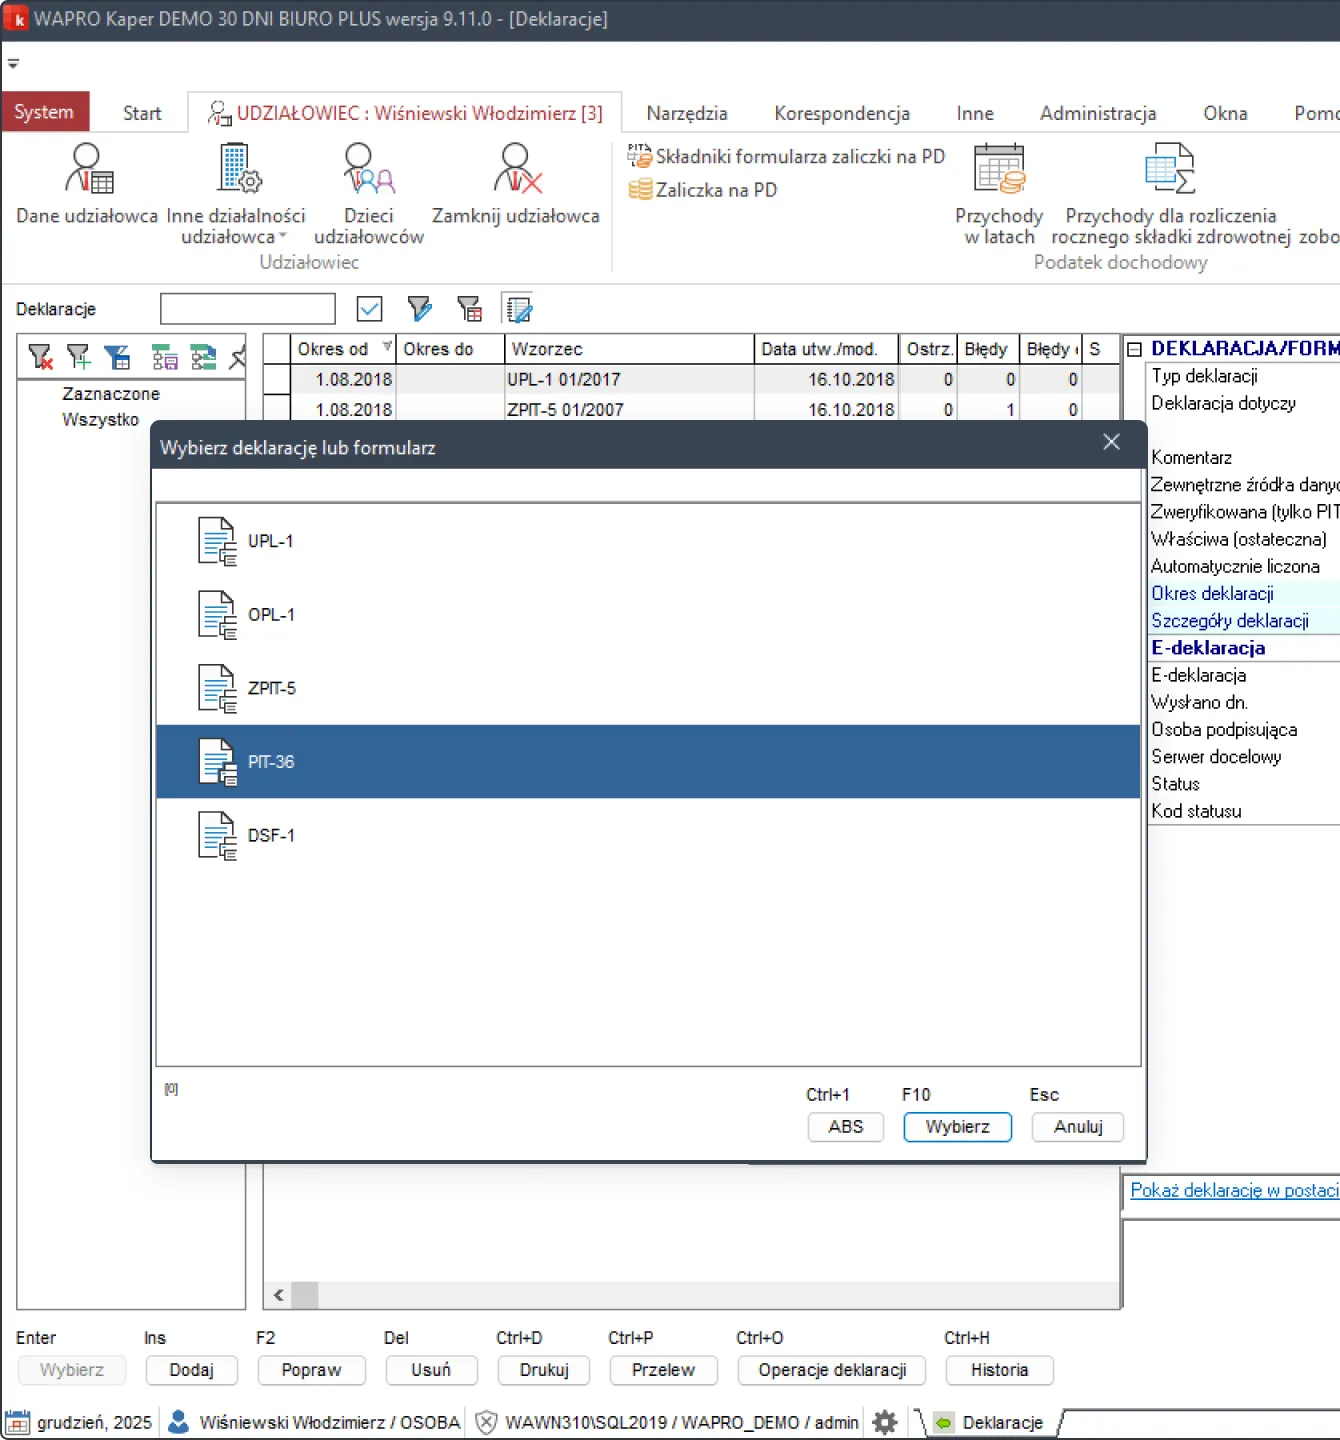The image size is (1340, 1440).
Task: Click tree structure with save icon in left panel
Action: coord(165,357)
